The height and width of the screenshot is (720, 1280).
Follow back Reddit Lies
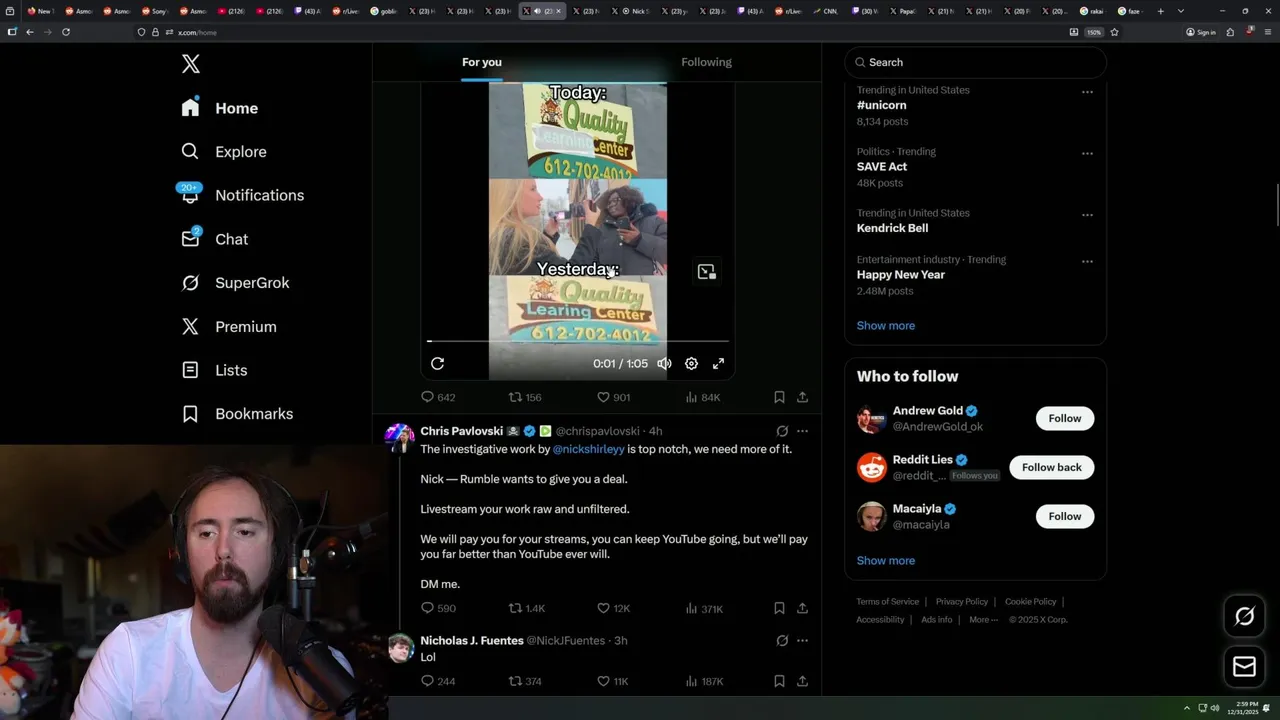pos(1051,467)
